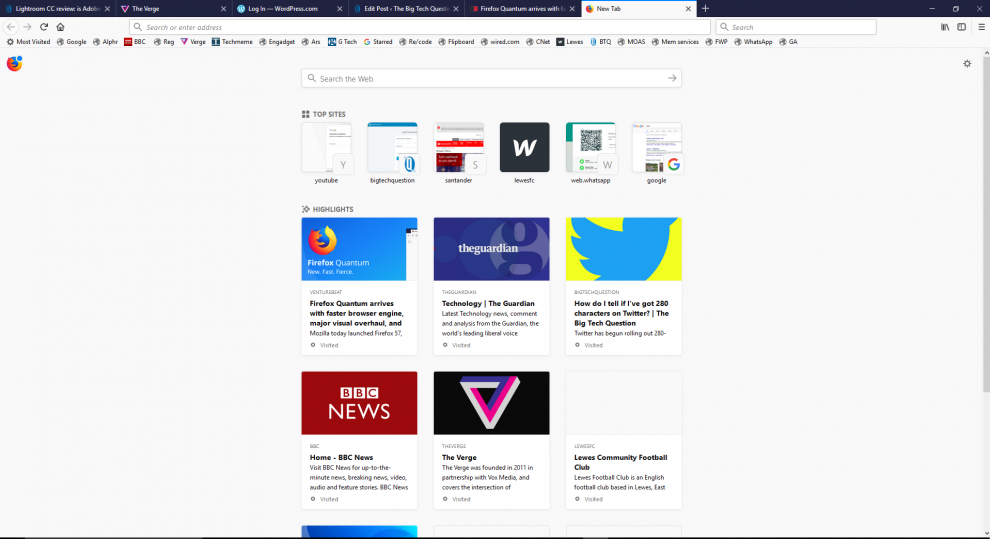Open the CNet bookmark
Image resolution: width=990 pixels, height=539 pixels.
tap(538, 42)
